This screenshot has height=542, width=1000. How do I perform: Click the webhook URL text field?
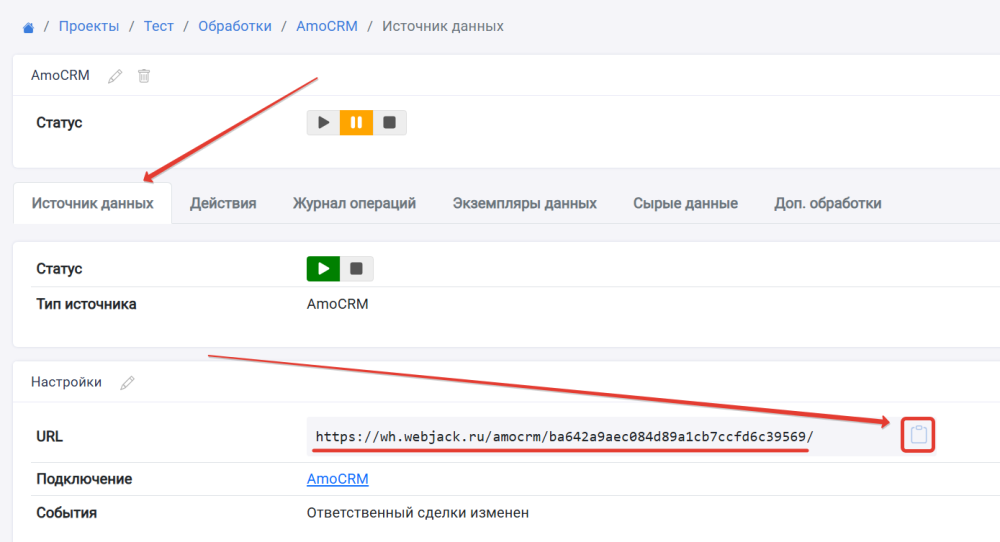(x=603, y=436)
